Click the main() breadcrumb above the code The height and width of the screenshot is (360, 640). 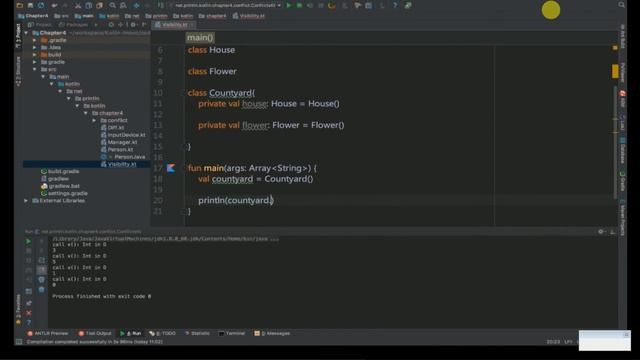(200, 38)
